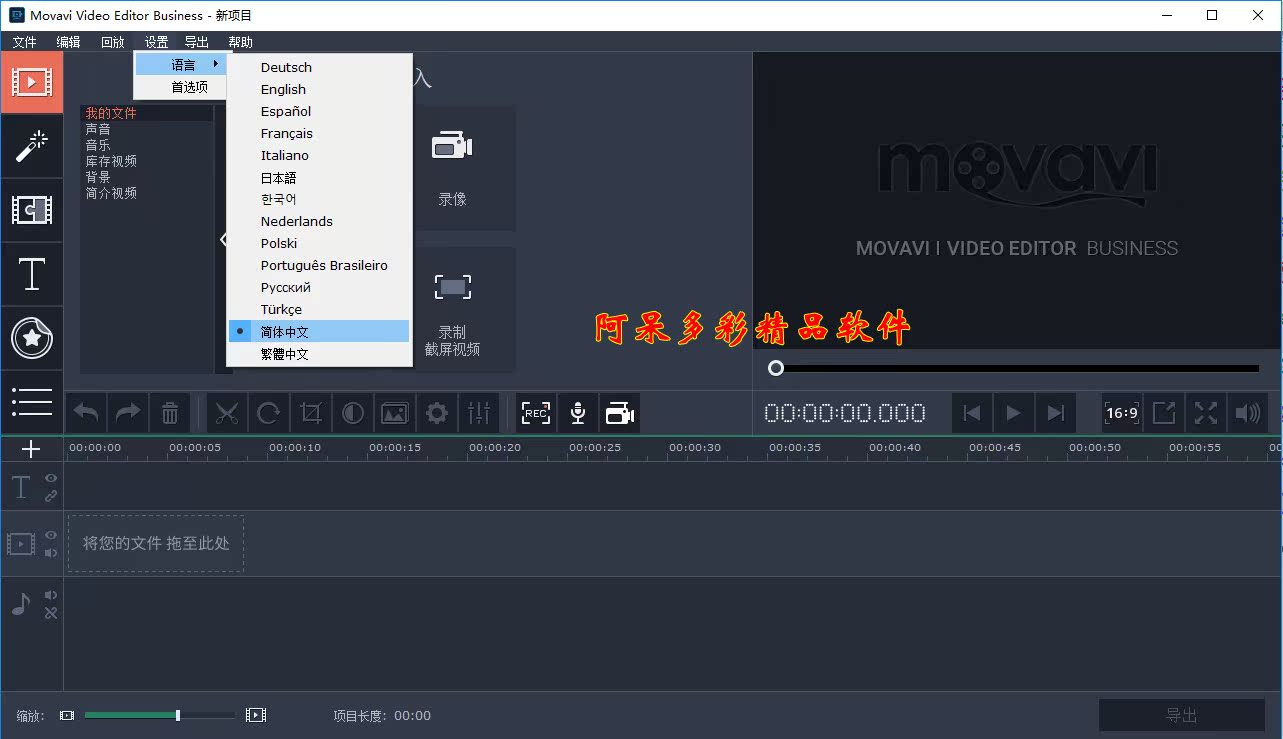Open the 帮助 menu

coord(240,42)
